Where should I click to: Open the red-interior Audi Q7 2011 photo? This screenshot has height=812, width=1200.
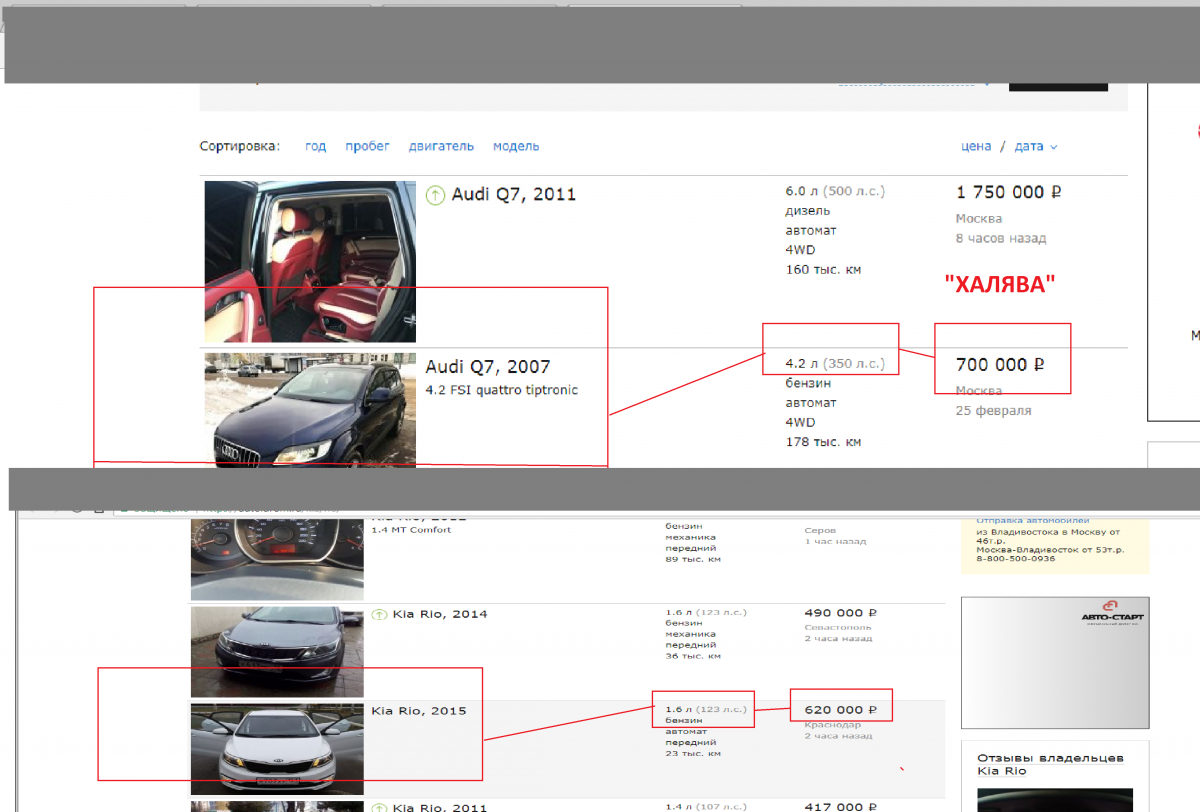pyautogui.click(x=310, y=262)
